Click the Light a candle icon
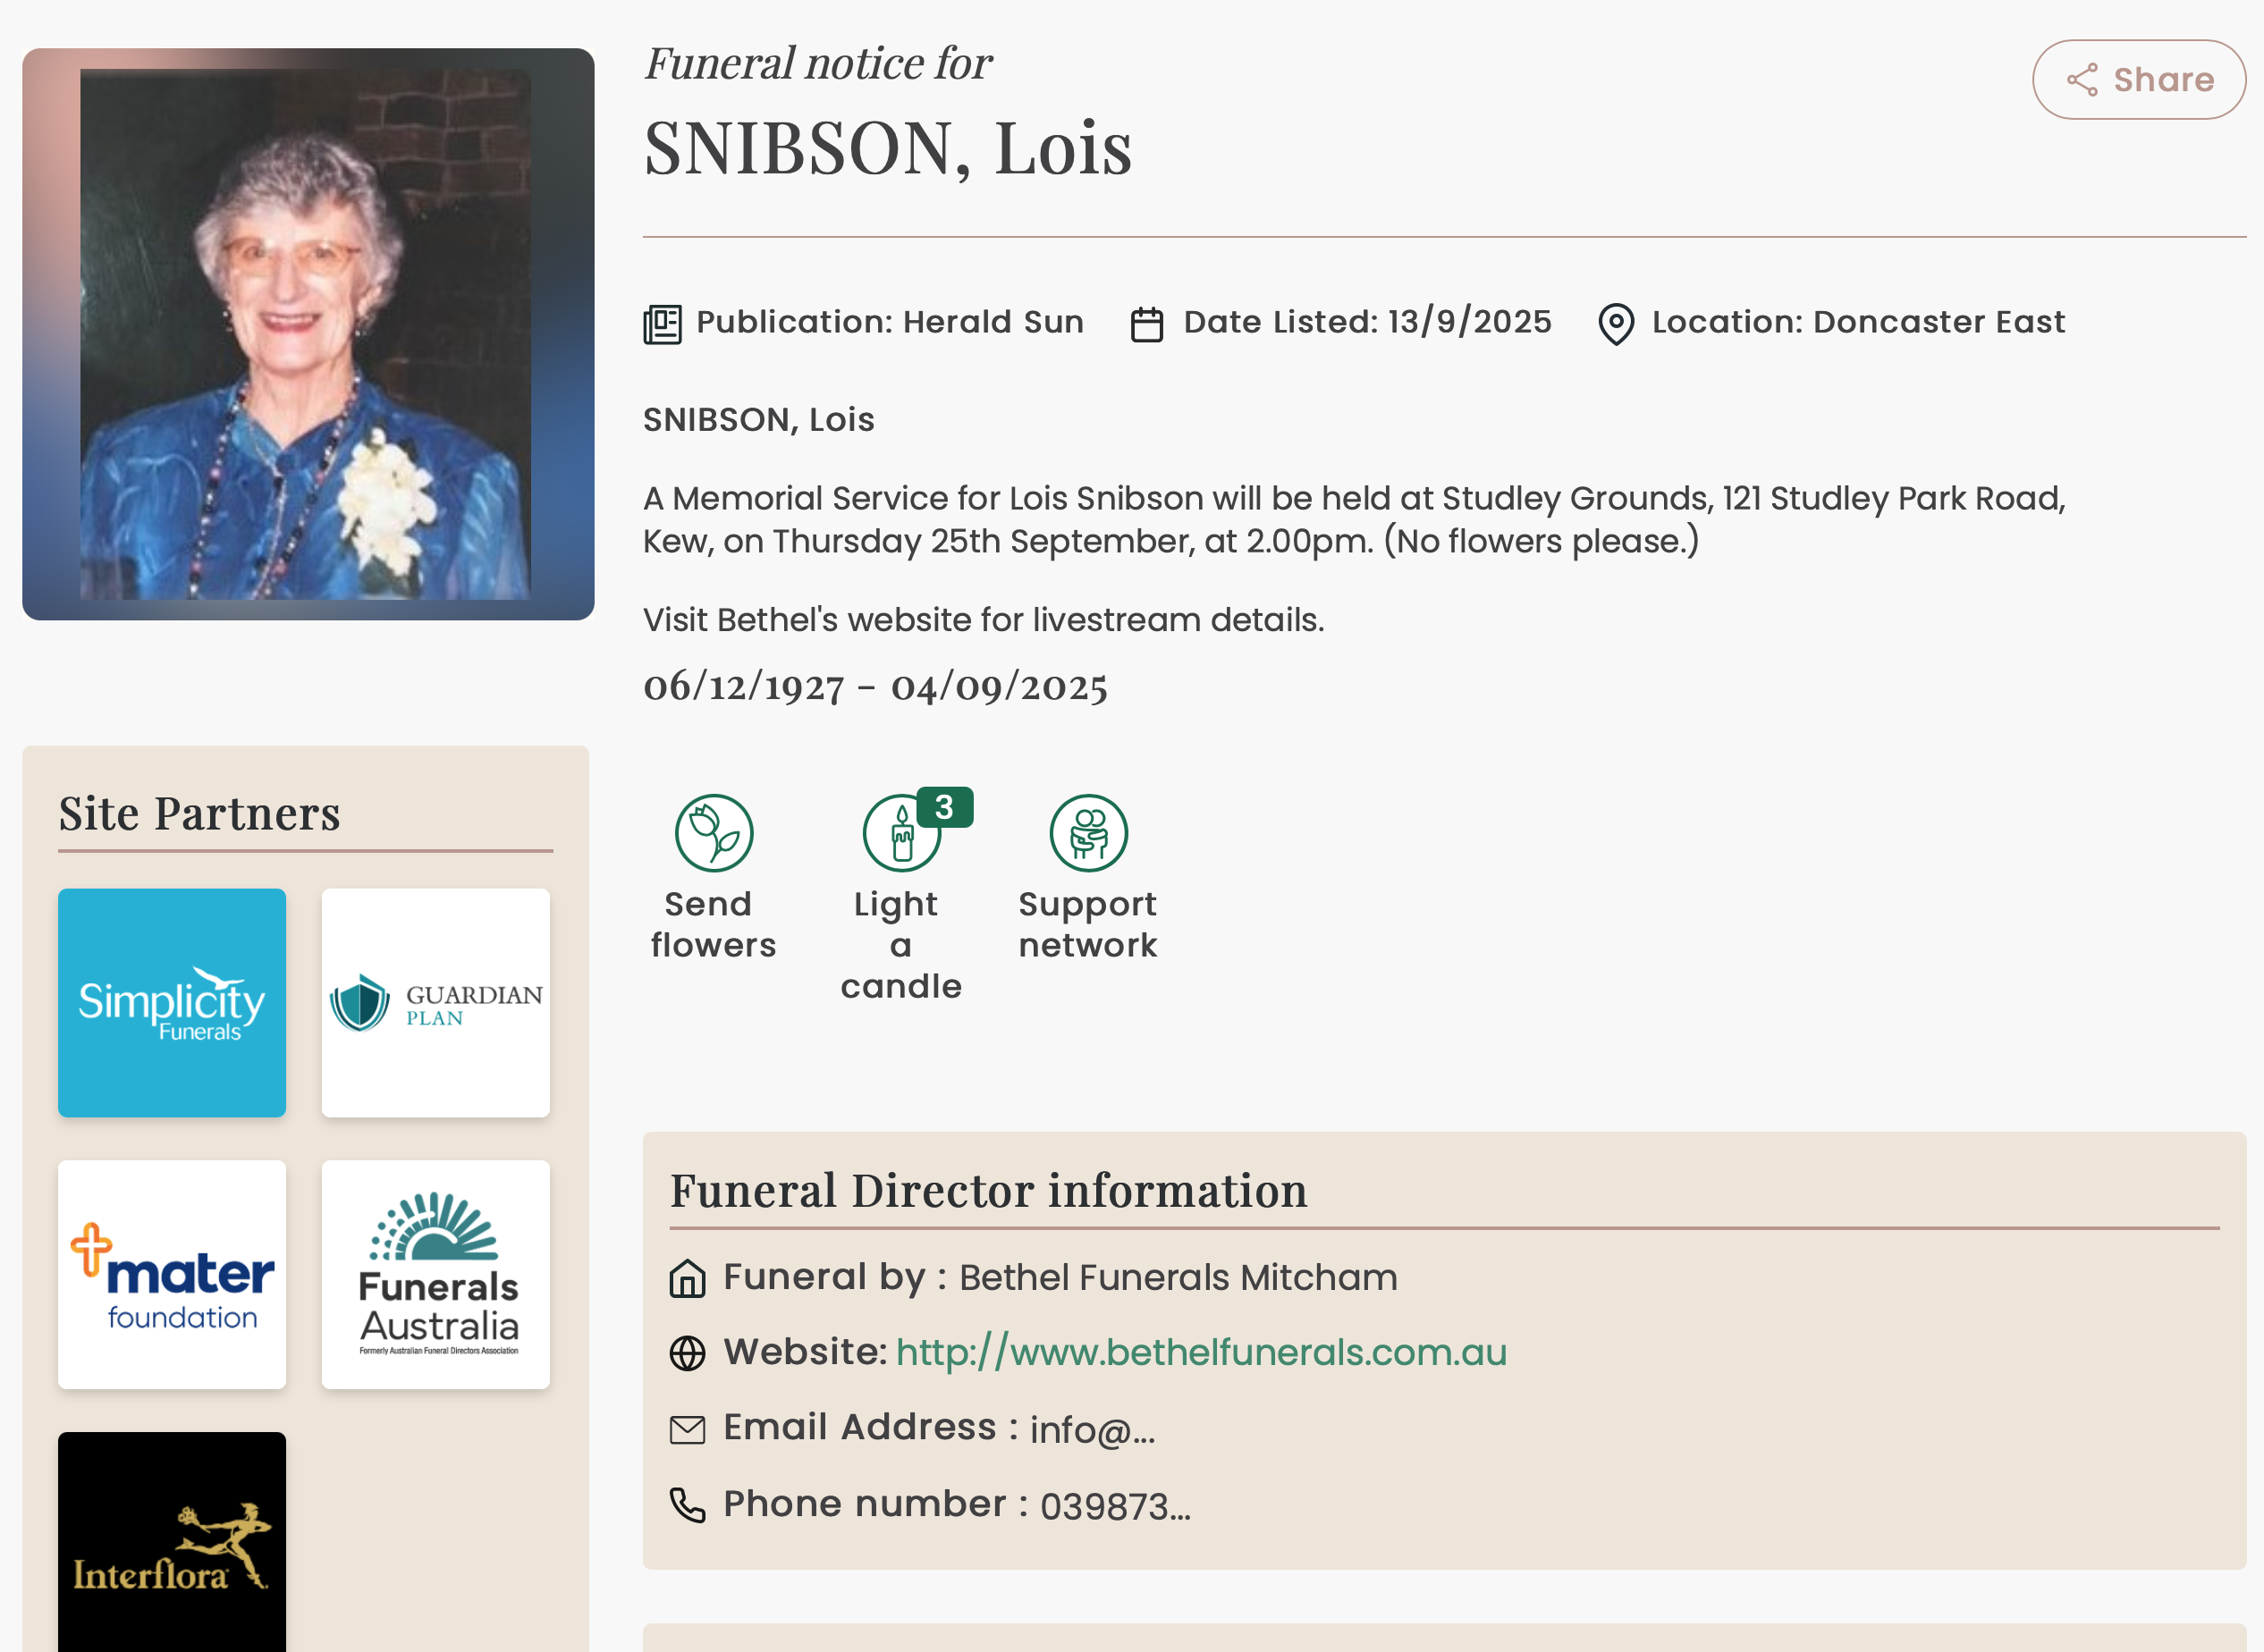Image resolution: width=2264 pixels, height=1652 pixels. coord(902,833)
